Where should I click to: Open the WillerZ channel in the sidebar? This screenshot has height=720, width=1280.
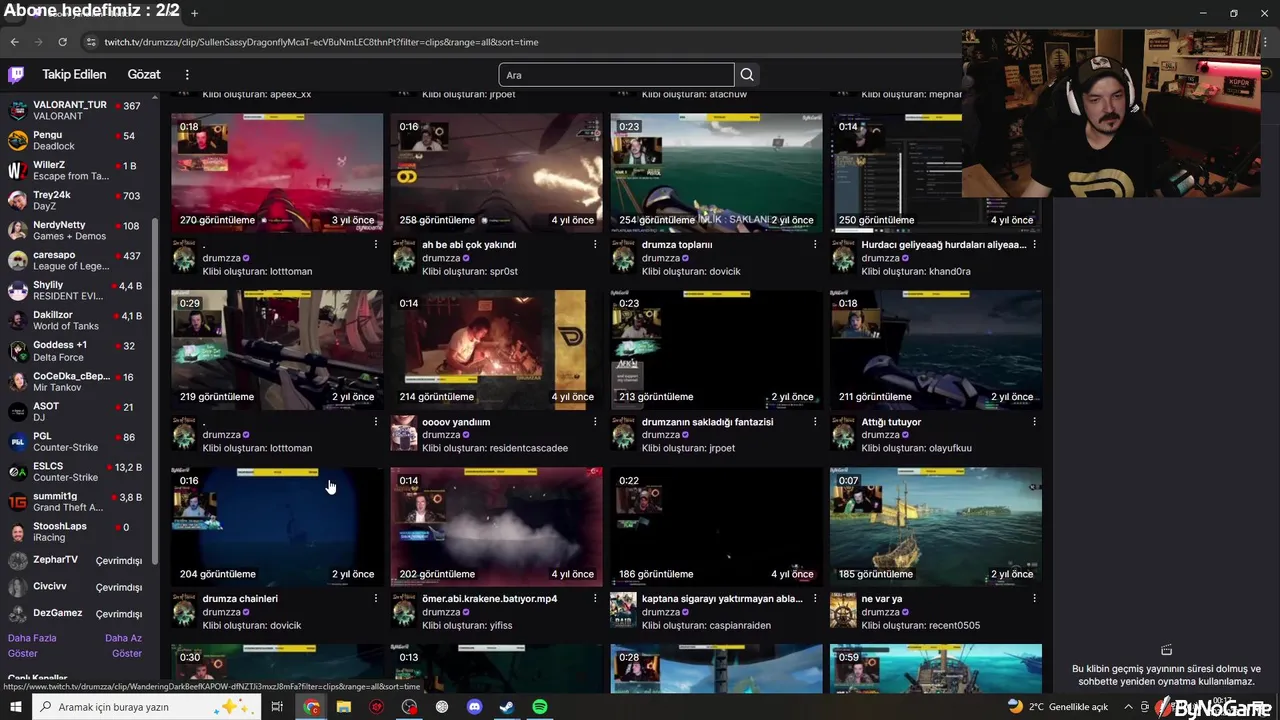coord(76,170)
